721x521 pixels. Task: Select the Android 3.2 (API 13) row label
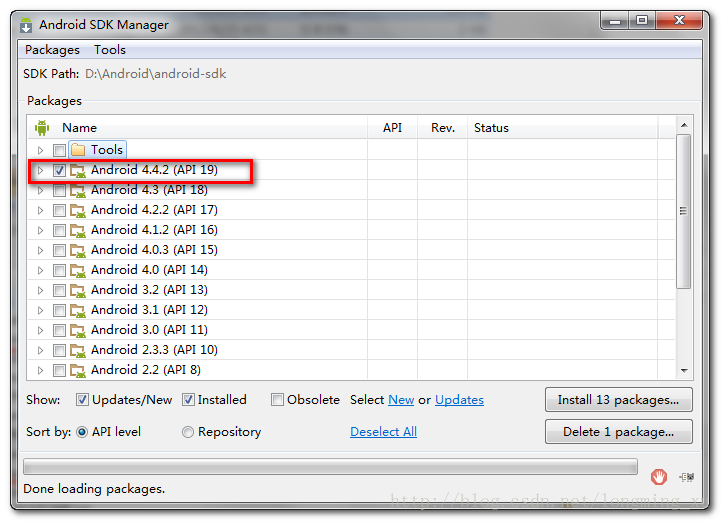click(x=149, y=290)
